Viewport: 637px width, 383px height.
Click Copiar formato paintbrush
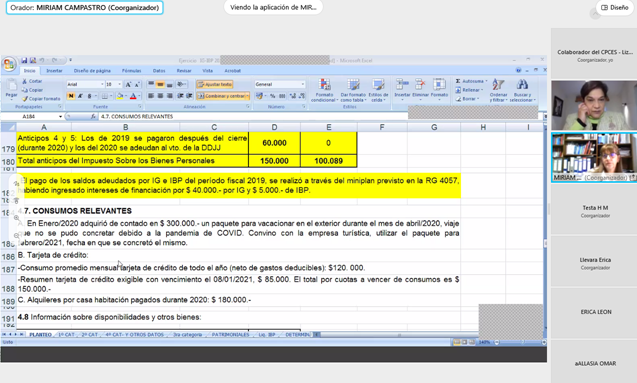click(x=41, y=99)
